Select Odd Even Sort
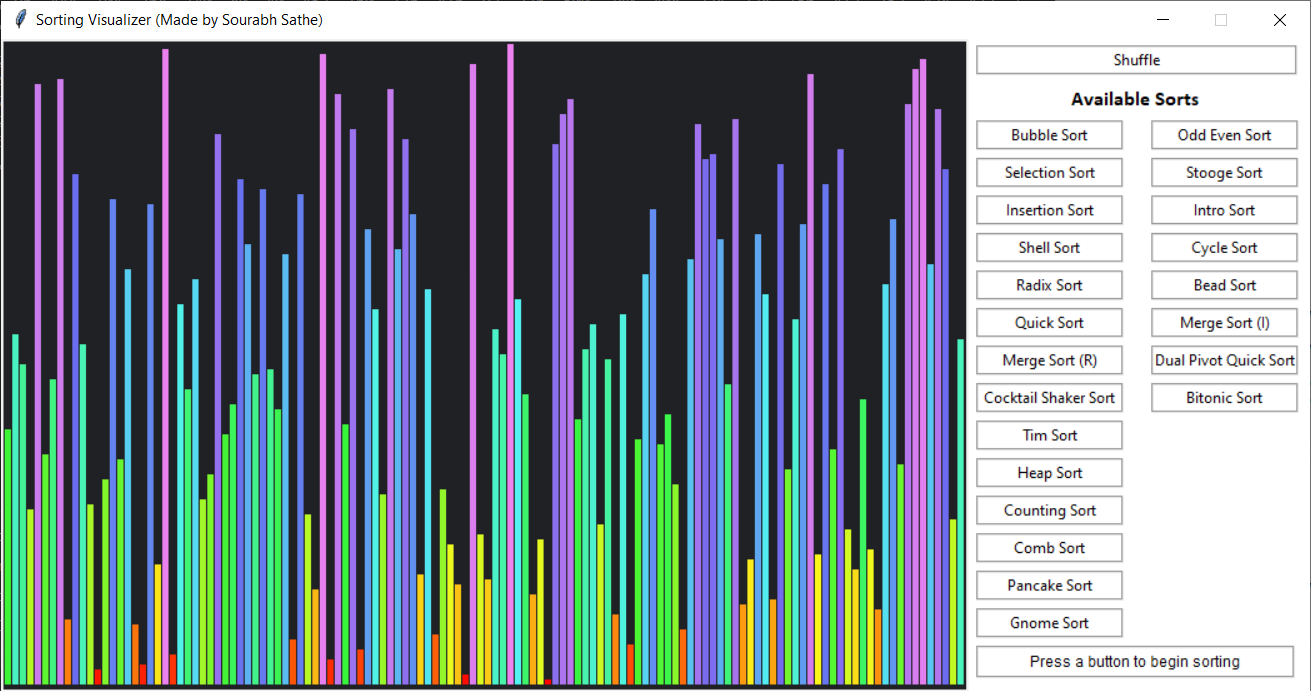 coord(1224,135)
